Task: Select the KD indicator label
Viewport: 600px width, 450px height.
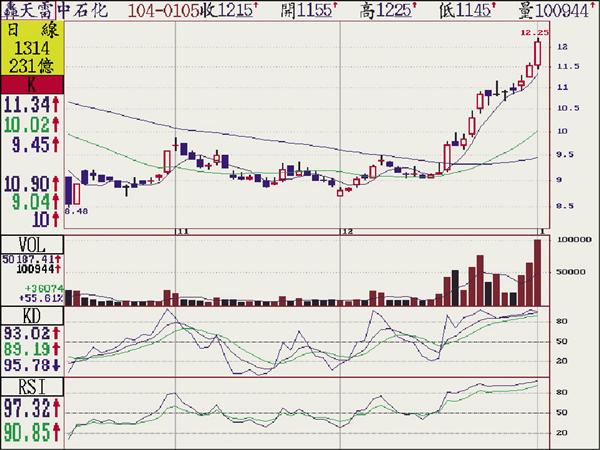Action: [x=32, y=316]
